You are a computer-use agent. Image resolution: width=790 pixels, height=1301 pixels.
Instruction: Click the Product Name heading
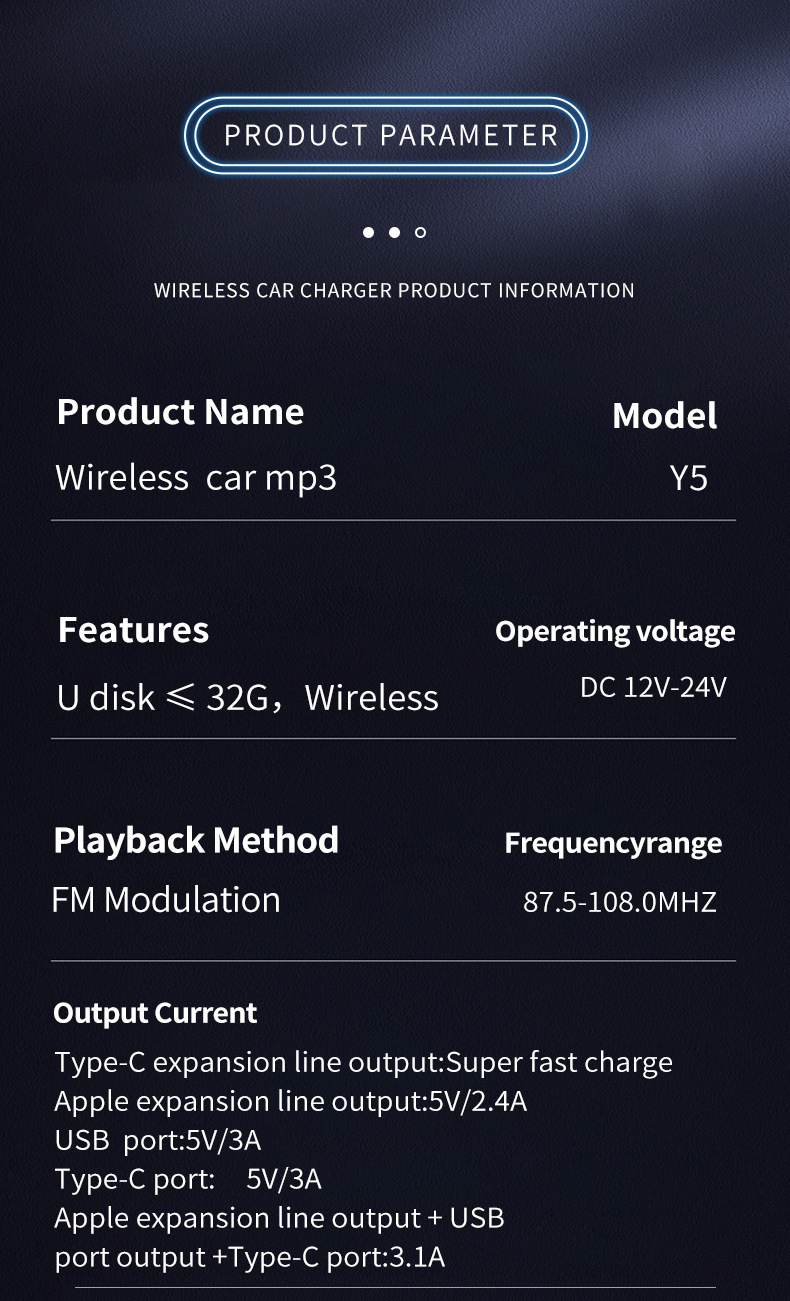180,412
